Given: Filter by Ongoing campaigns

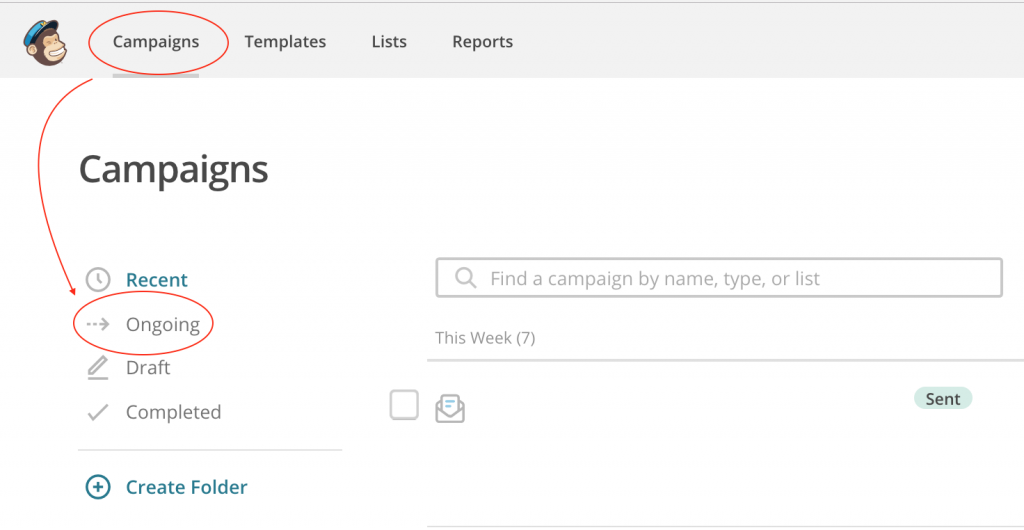Looking at the screenshot, I should click(163, 324).
